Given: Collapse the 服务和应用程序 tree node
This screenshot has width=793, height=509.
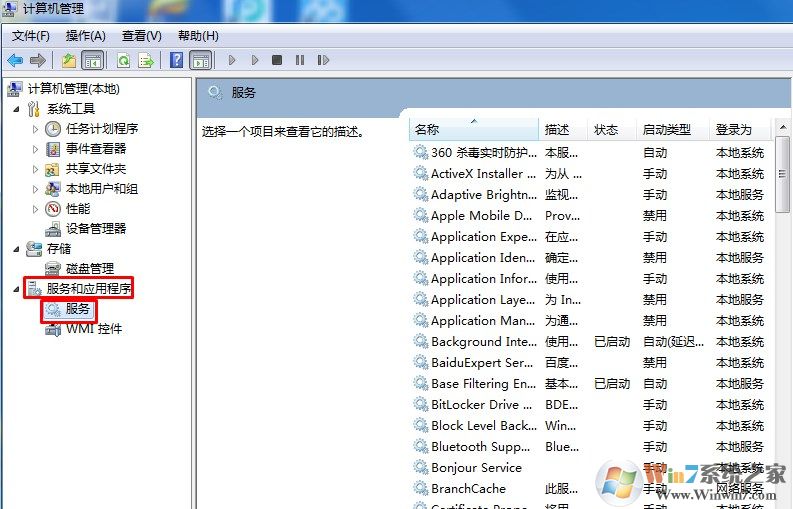Looking at the screenshot, I should point(16,289).
